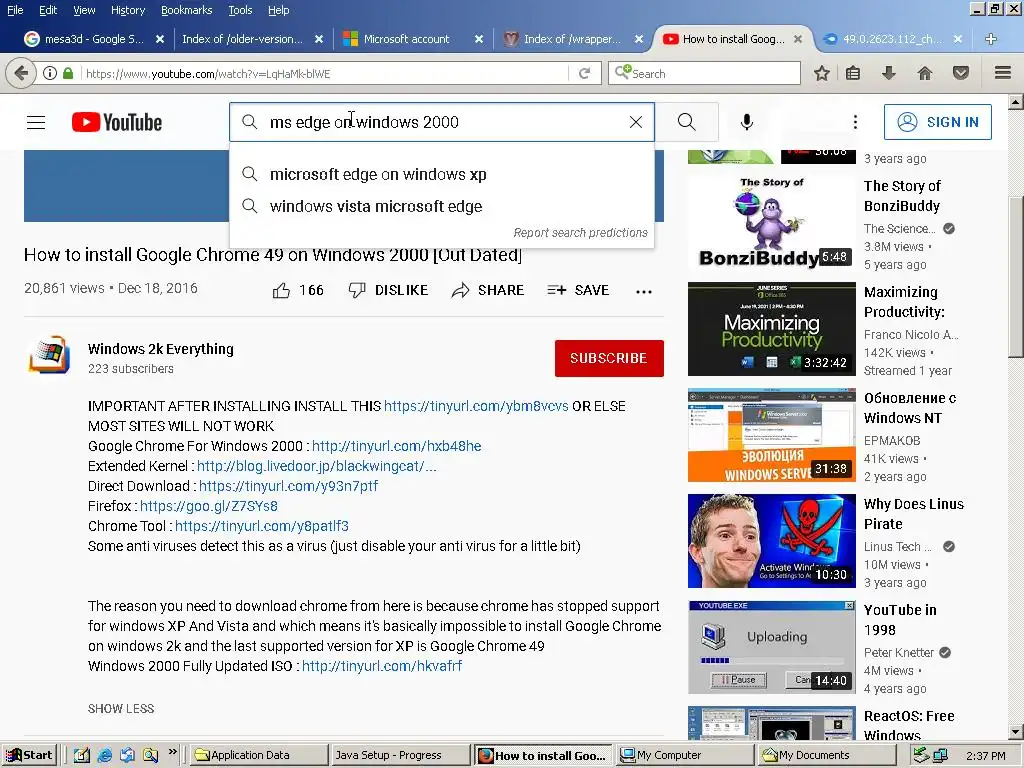Open Extended Kernel blackwingcat blog link

tap(317, 466)
